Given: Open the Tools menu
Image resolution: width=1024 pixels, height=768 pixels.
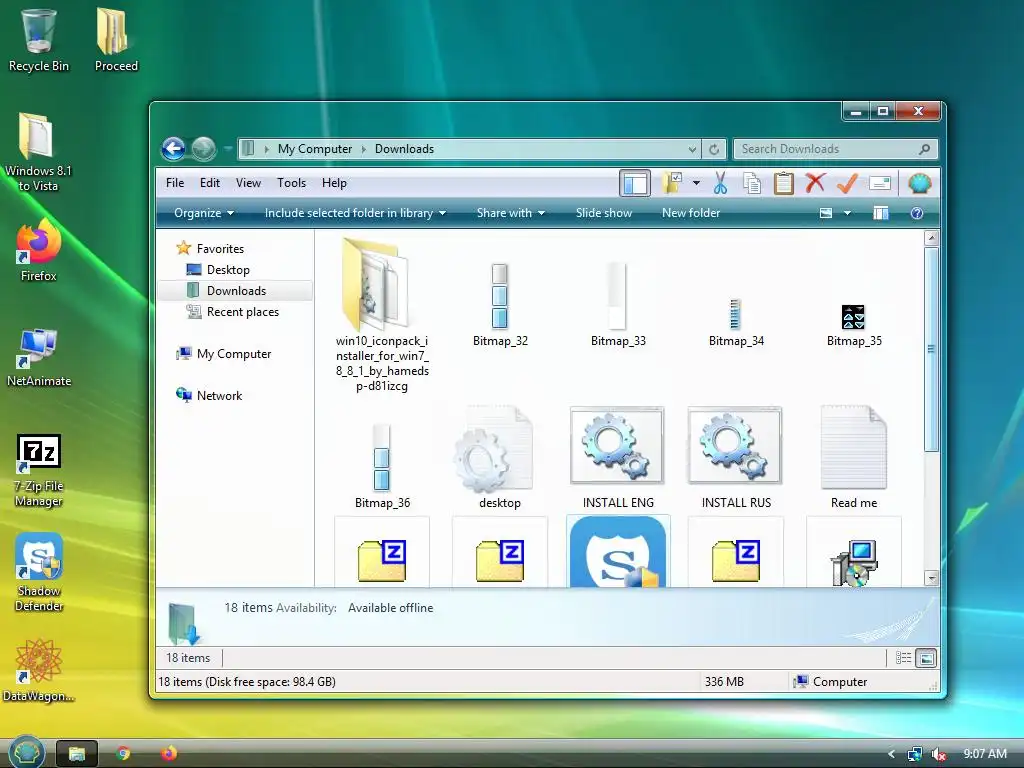Looking at the screenshot, I should pos(291,183).
